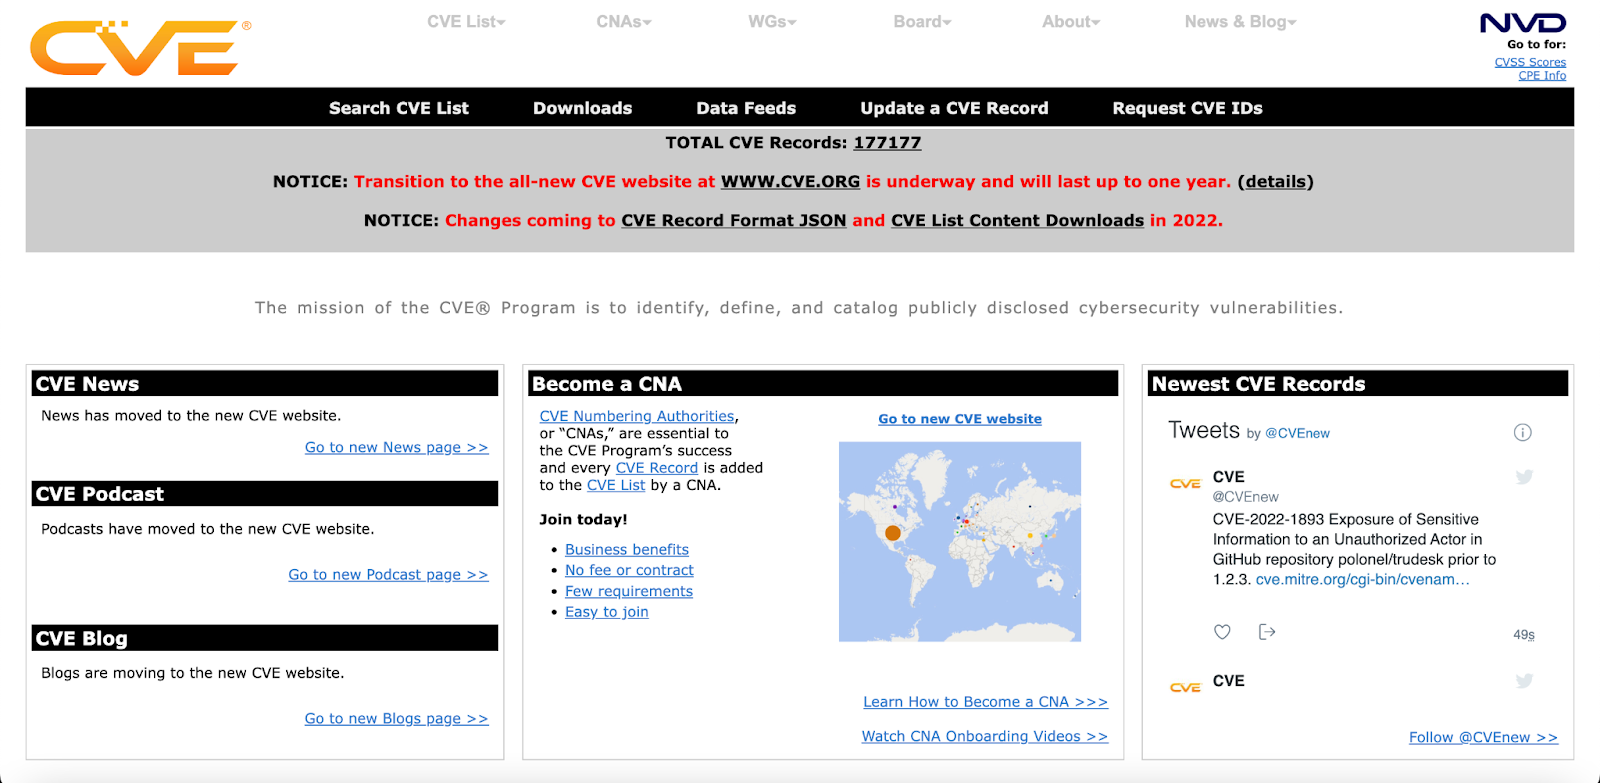Share the CVE-2022-1893 tweet
Screen dimensions: 1600x783
tap(1267, 632)
